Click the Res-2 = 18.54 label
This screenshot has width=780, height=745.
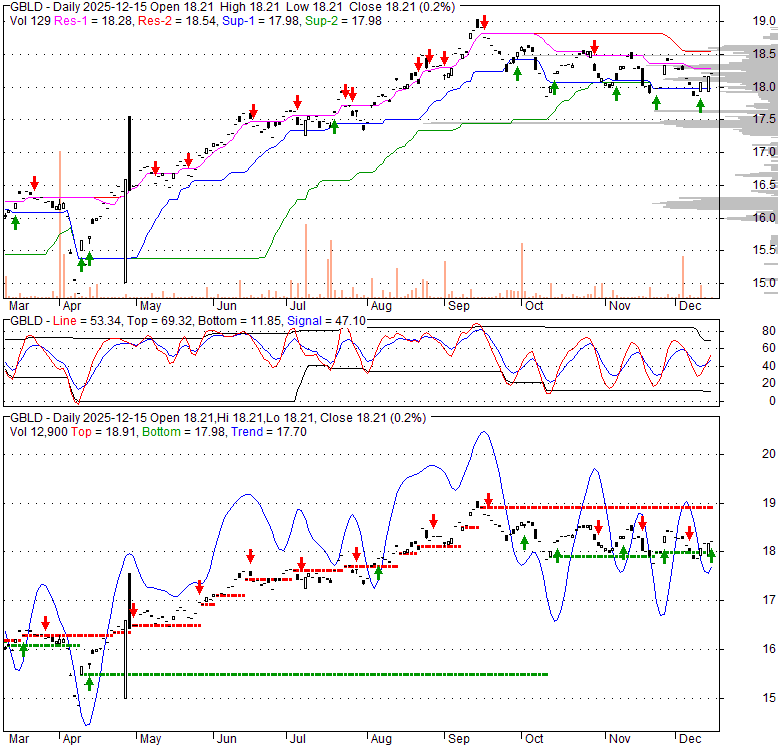[x=160, y=20]
